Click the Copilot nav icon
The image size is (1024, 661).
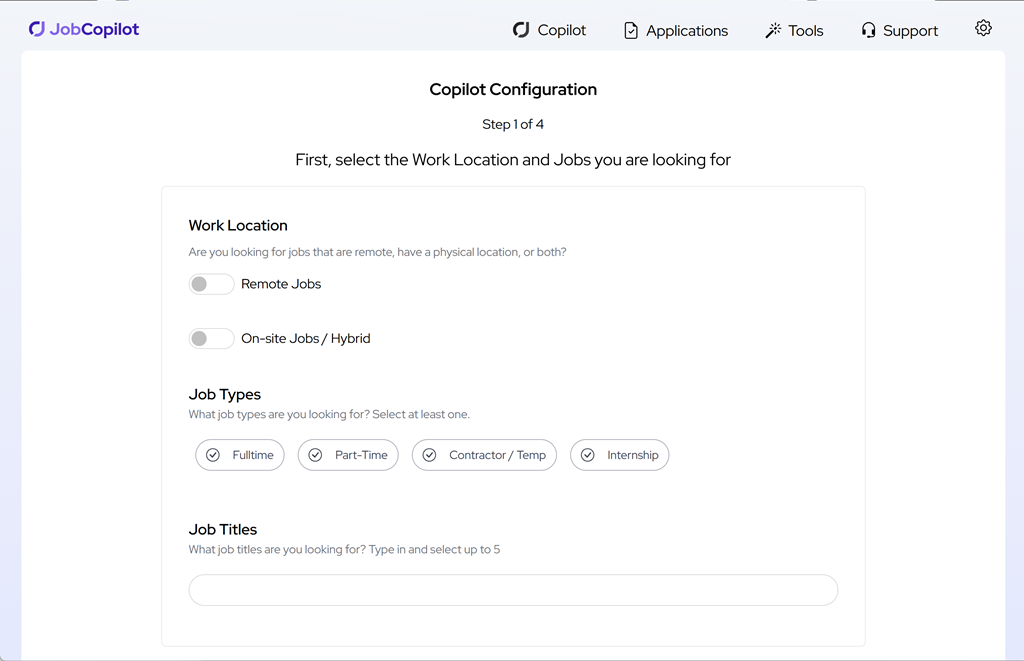tap(520, 30)
